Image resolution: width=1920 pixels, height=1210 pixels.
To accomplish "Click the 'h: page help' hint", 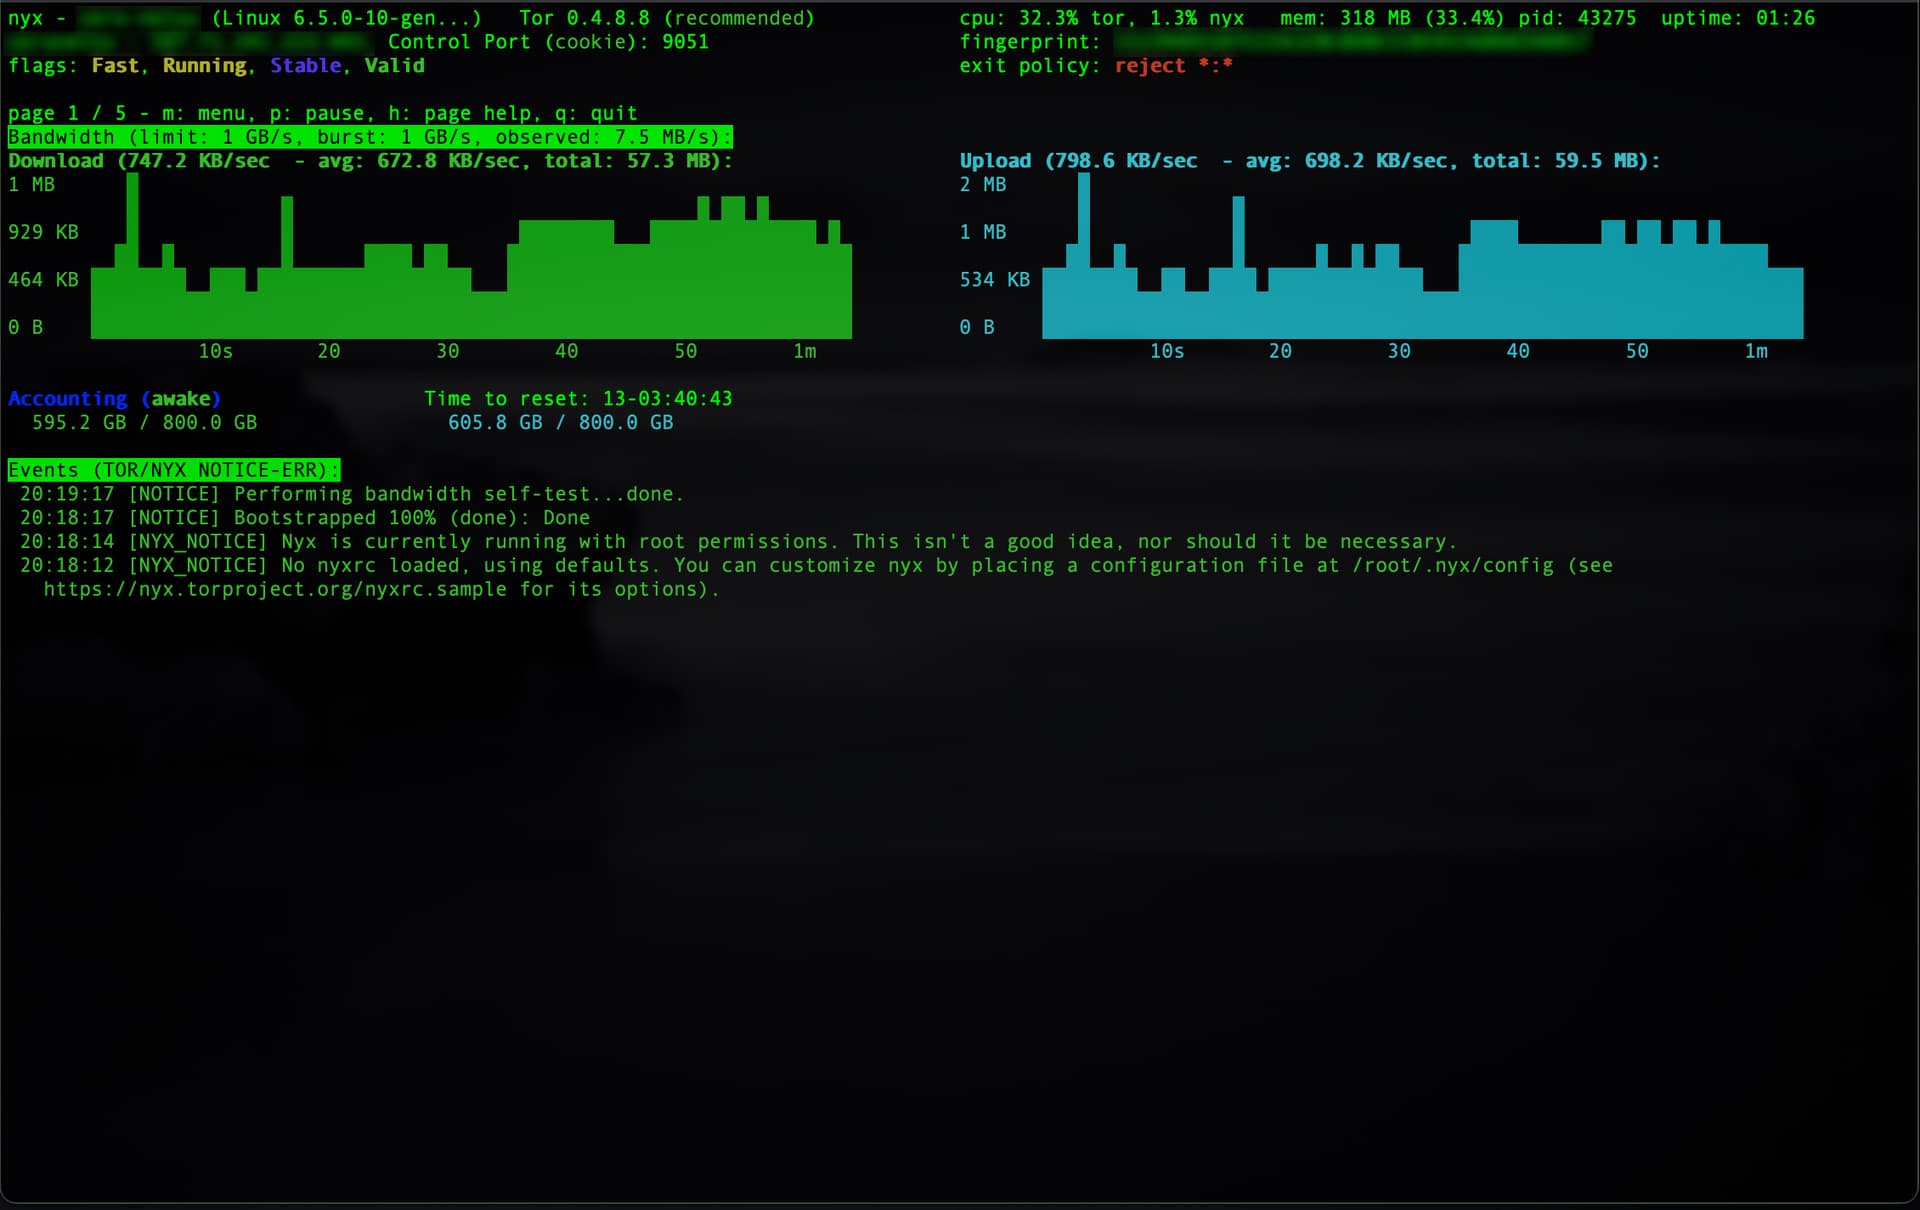I will [459, 113].
